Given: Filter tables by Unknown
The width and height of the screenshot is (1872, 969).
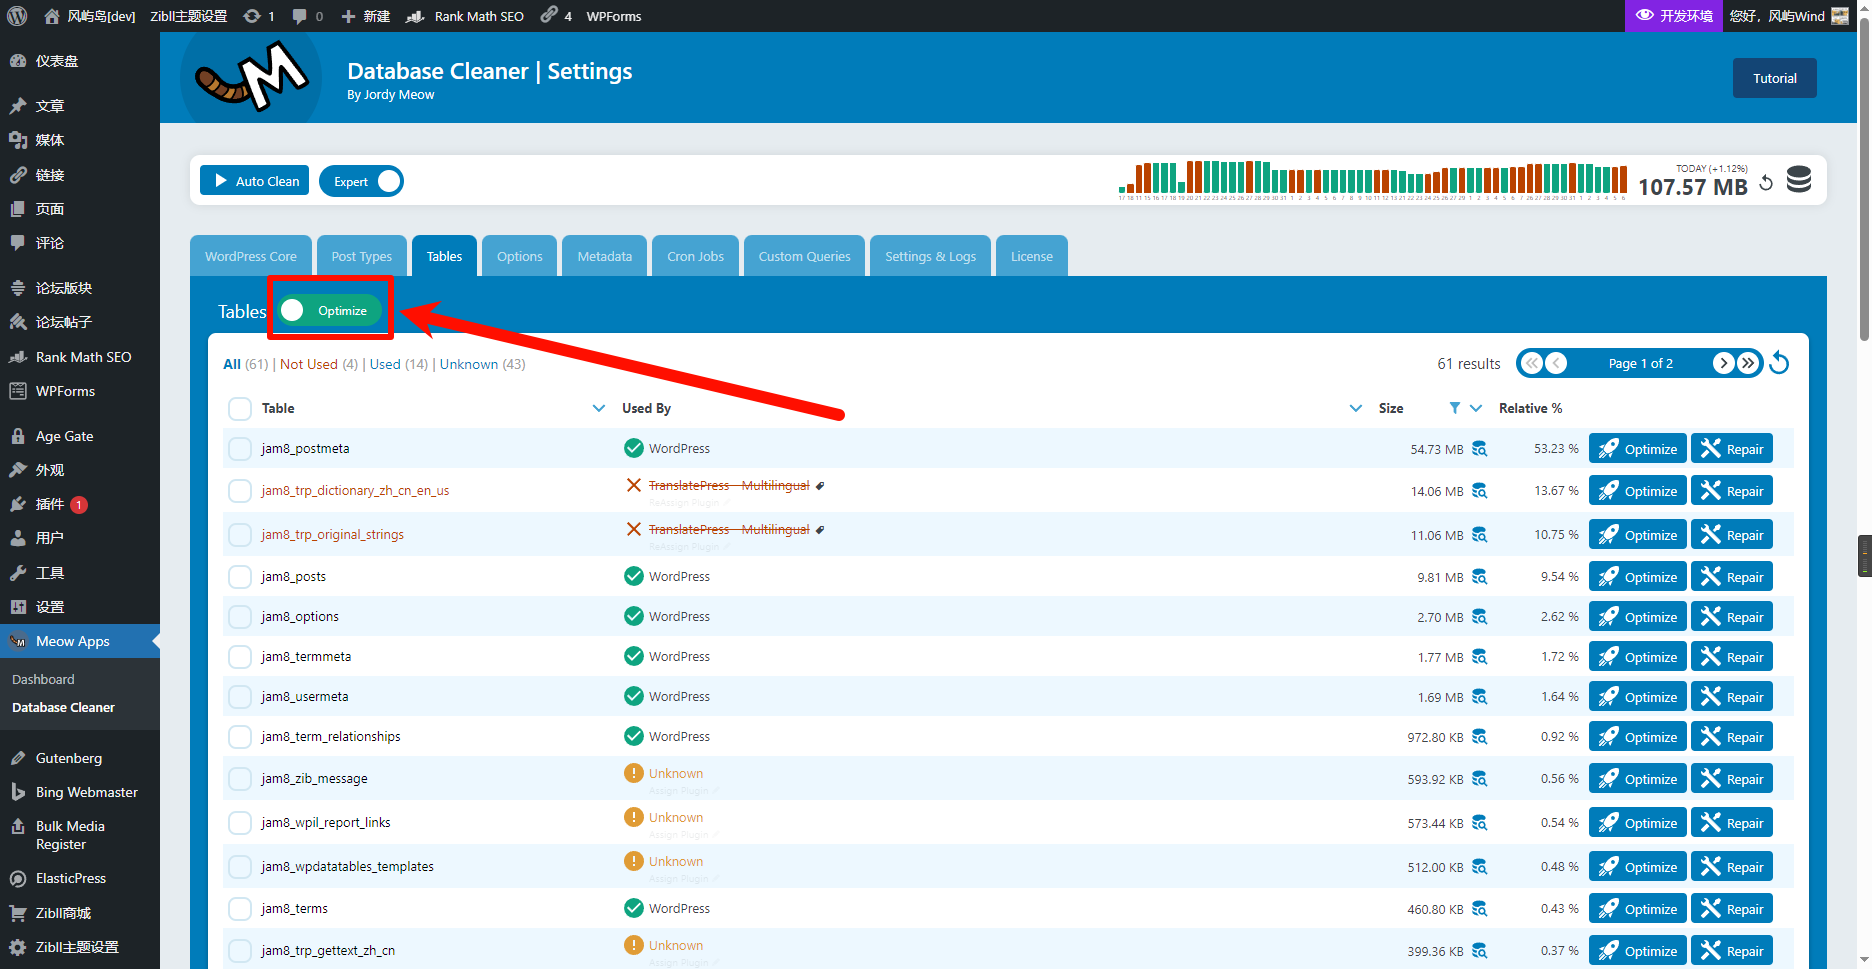Looking at the screenshot, I should coord(469,364).
